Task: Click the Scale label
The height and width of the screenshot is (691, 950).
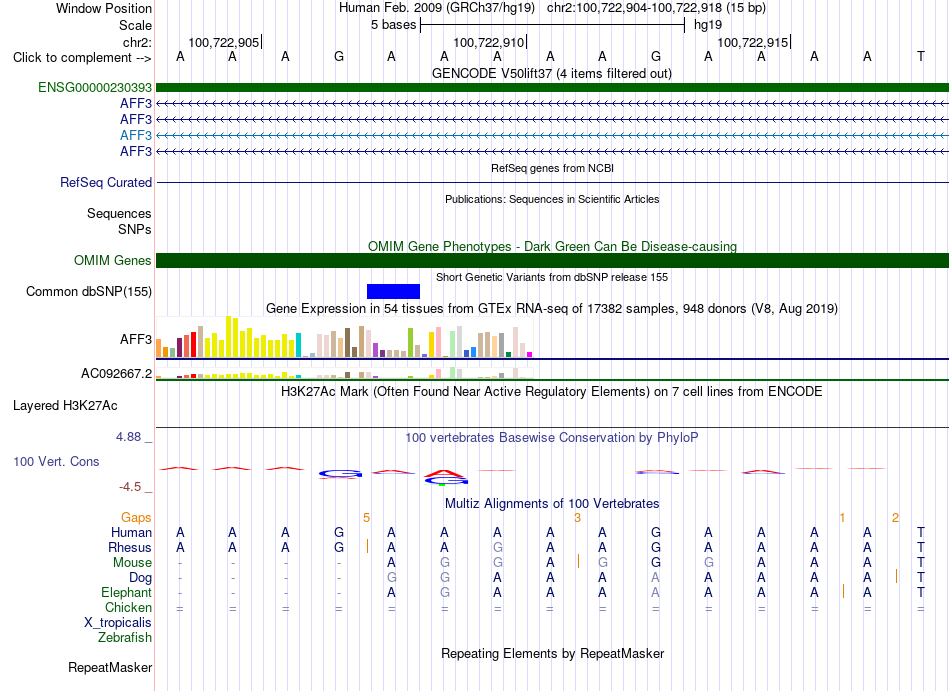Action: point(136,25)
